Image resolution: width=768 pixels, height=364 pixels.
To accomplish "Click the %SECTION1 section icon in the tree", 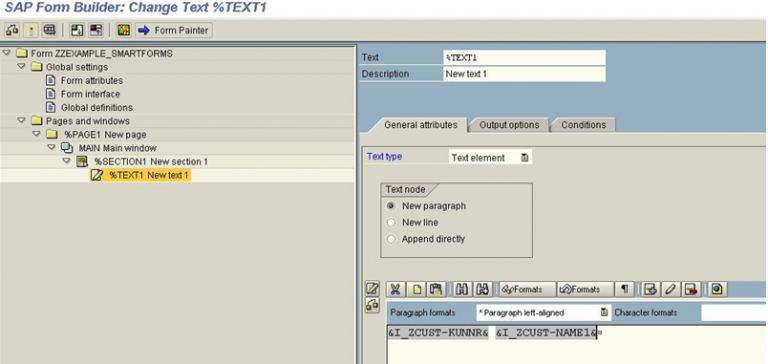I will (82, 161).
